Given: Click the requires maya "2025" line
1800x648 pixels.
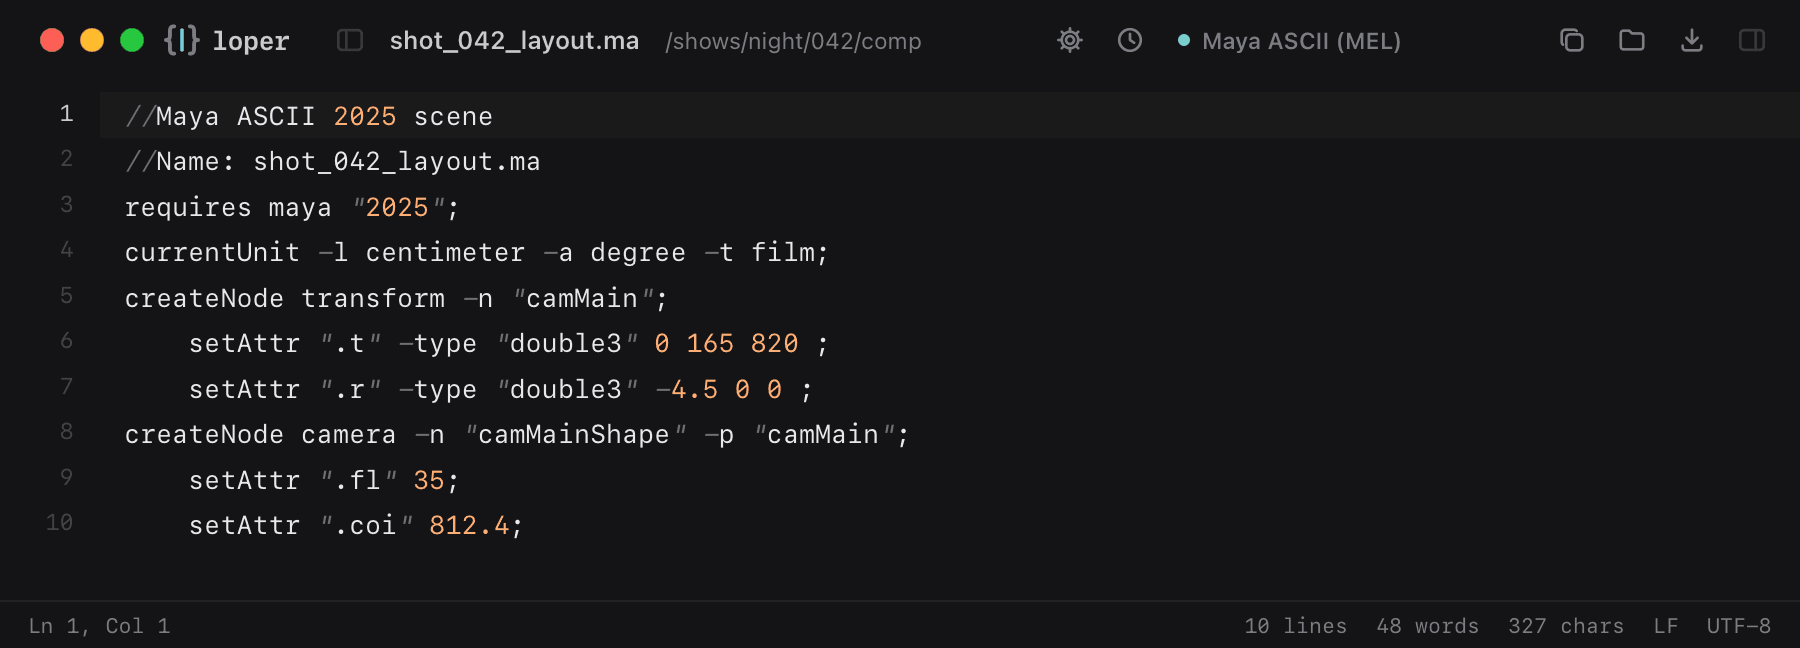Looking at the screenshot, I should pyautogui.click(x=292, y=207).
